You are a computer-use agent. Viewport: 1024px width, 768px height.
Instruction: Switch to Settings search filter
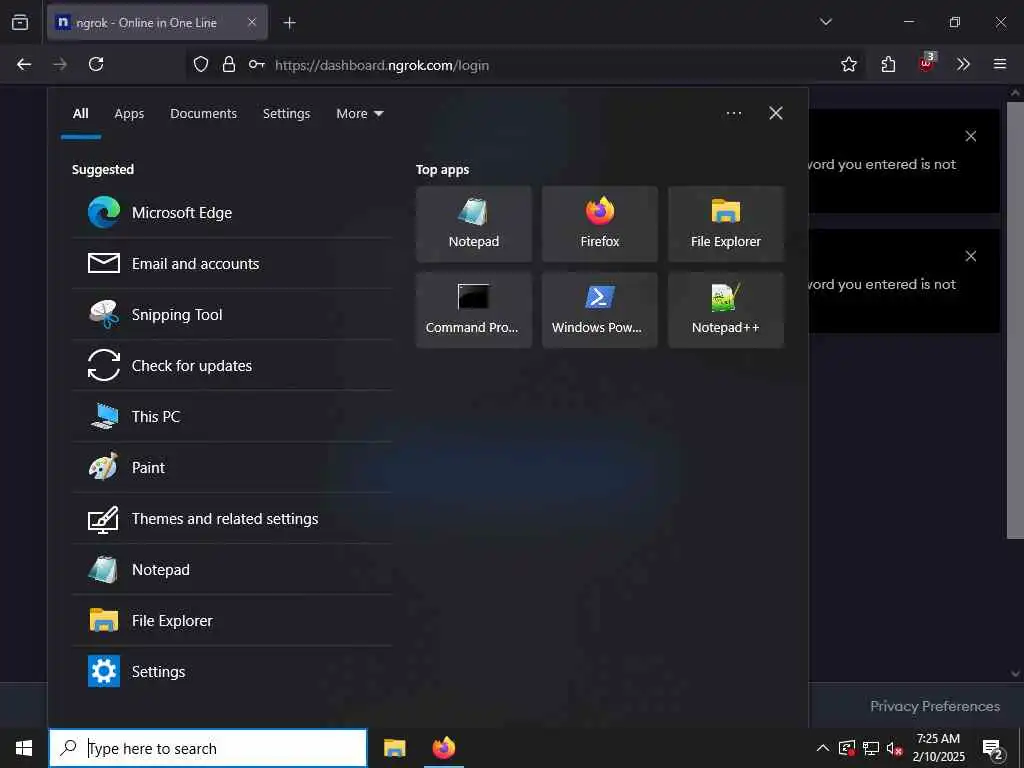(287, 114)
